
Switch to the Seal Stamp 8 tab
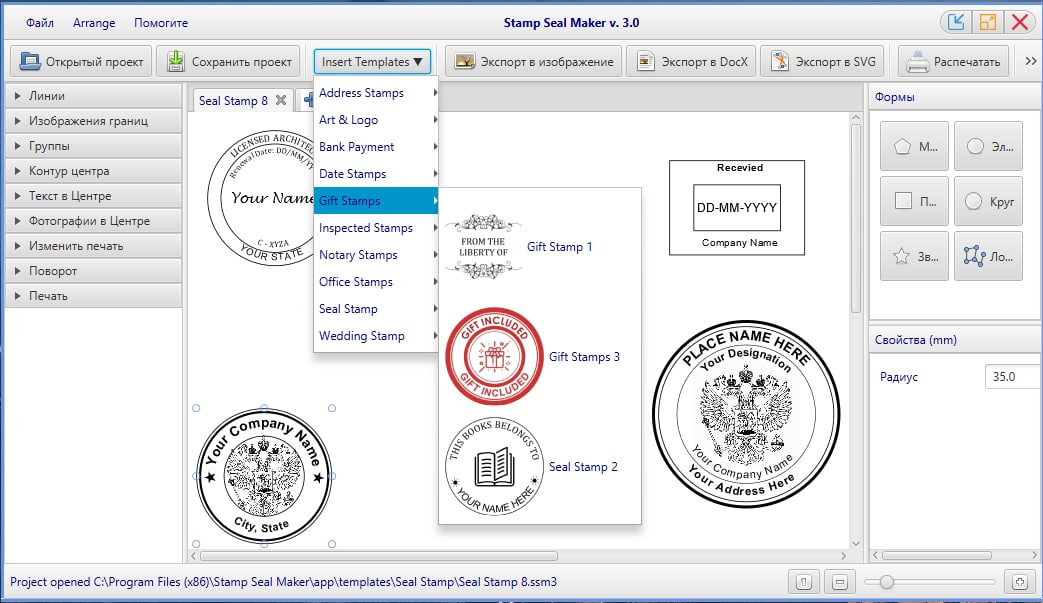click(x=233, y=100)
